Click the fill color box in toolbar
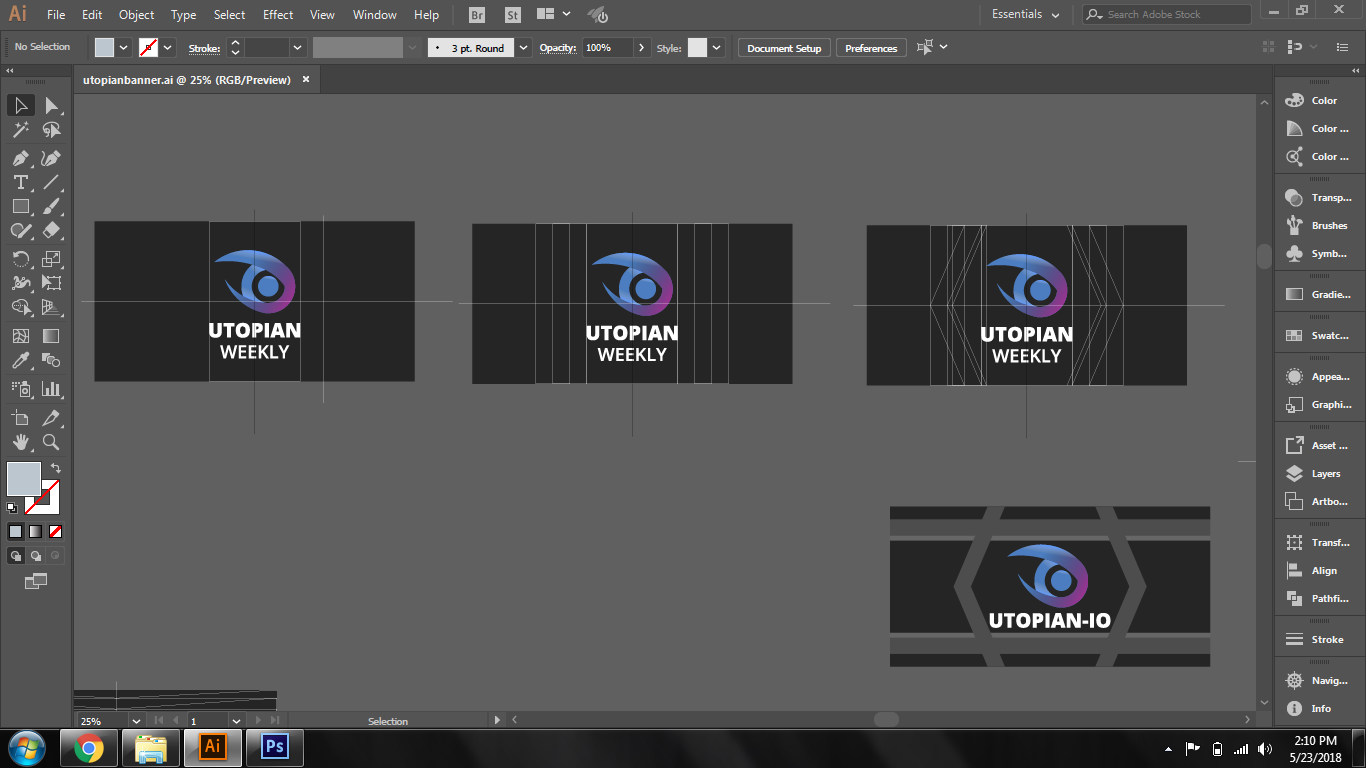Image resolution: width=1366 pixels, height=768 pixels. point(24,479)
